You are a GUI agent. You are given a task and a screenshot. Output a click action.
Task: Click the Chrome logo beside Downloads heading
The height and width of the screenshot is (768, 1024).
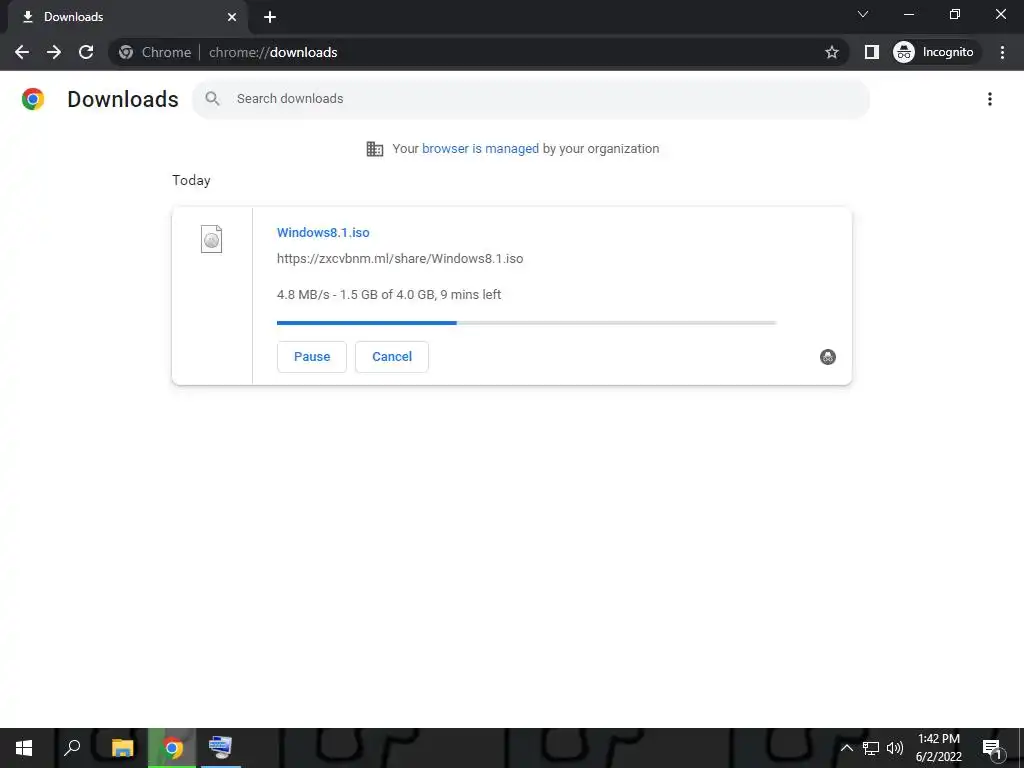[x=33, y=99]
